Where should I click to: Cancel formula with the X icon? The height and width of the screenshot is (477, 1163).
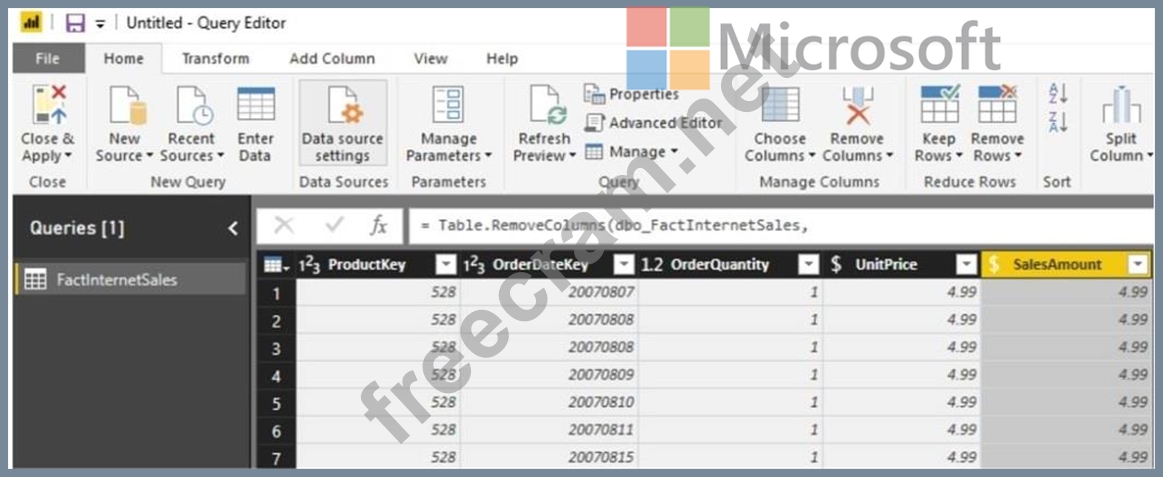pyautogui.click(x=283, y=226)
